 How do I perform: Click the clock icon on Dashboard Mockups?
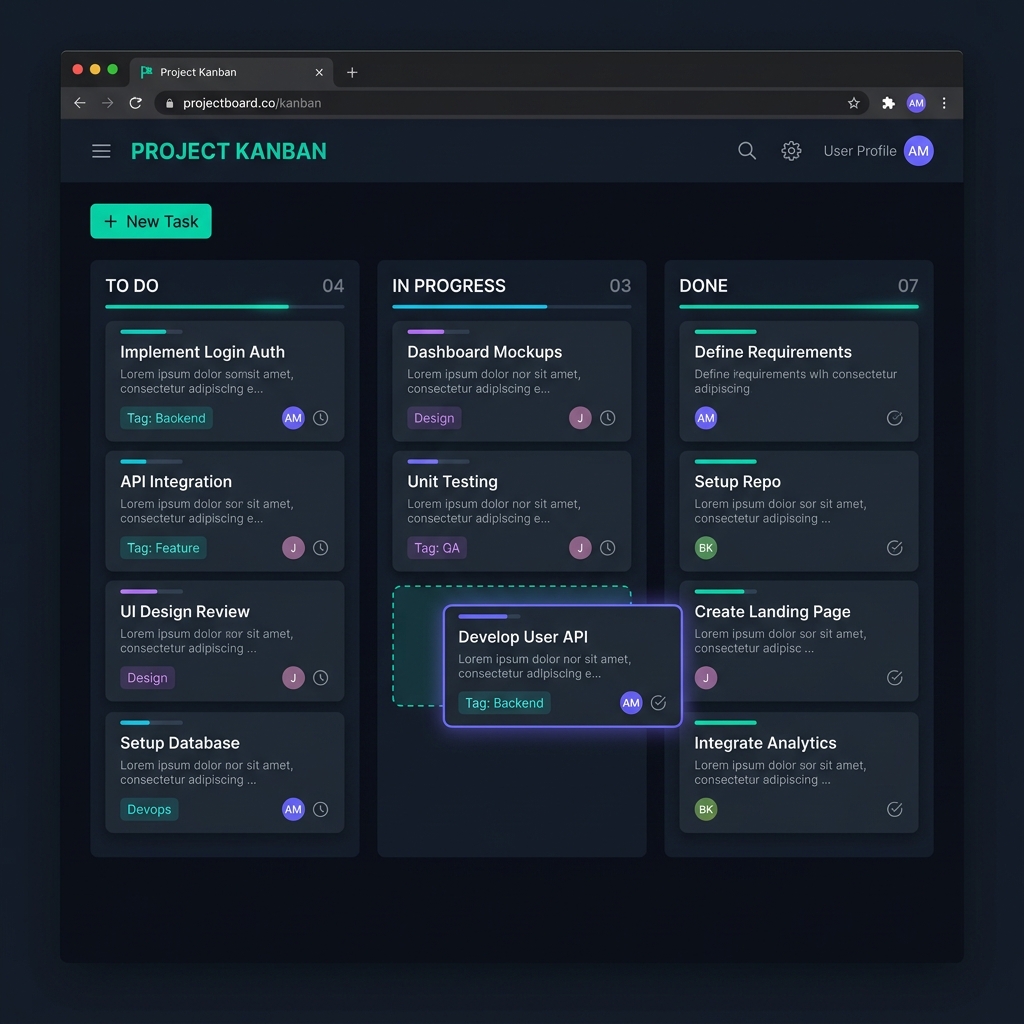(607, 418)
